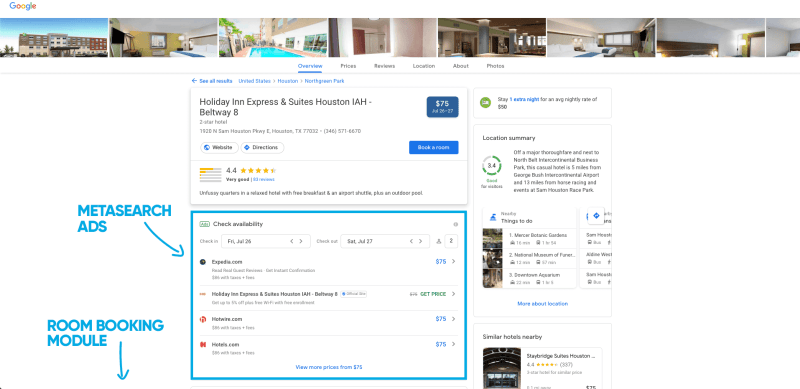The height and width of the screenshot is (389, 800).
Task: Open Houston breadcrumb link
Action: tap(288, 81)
